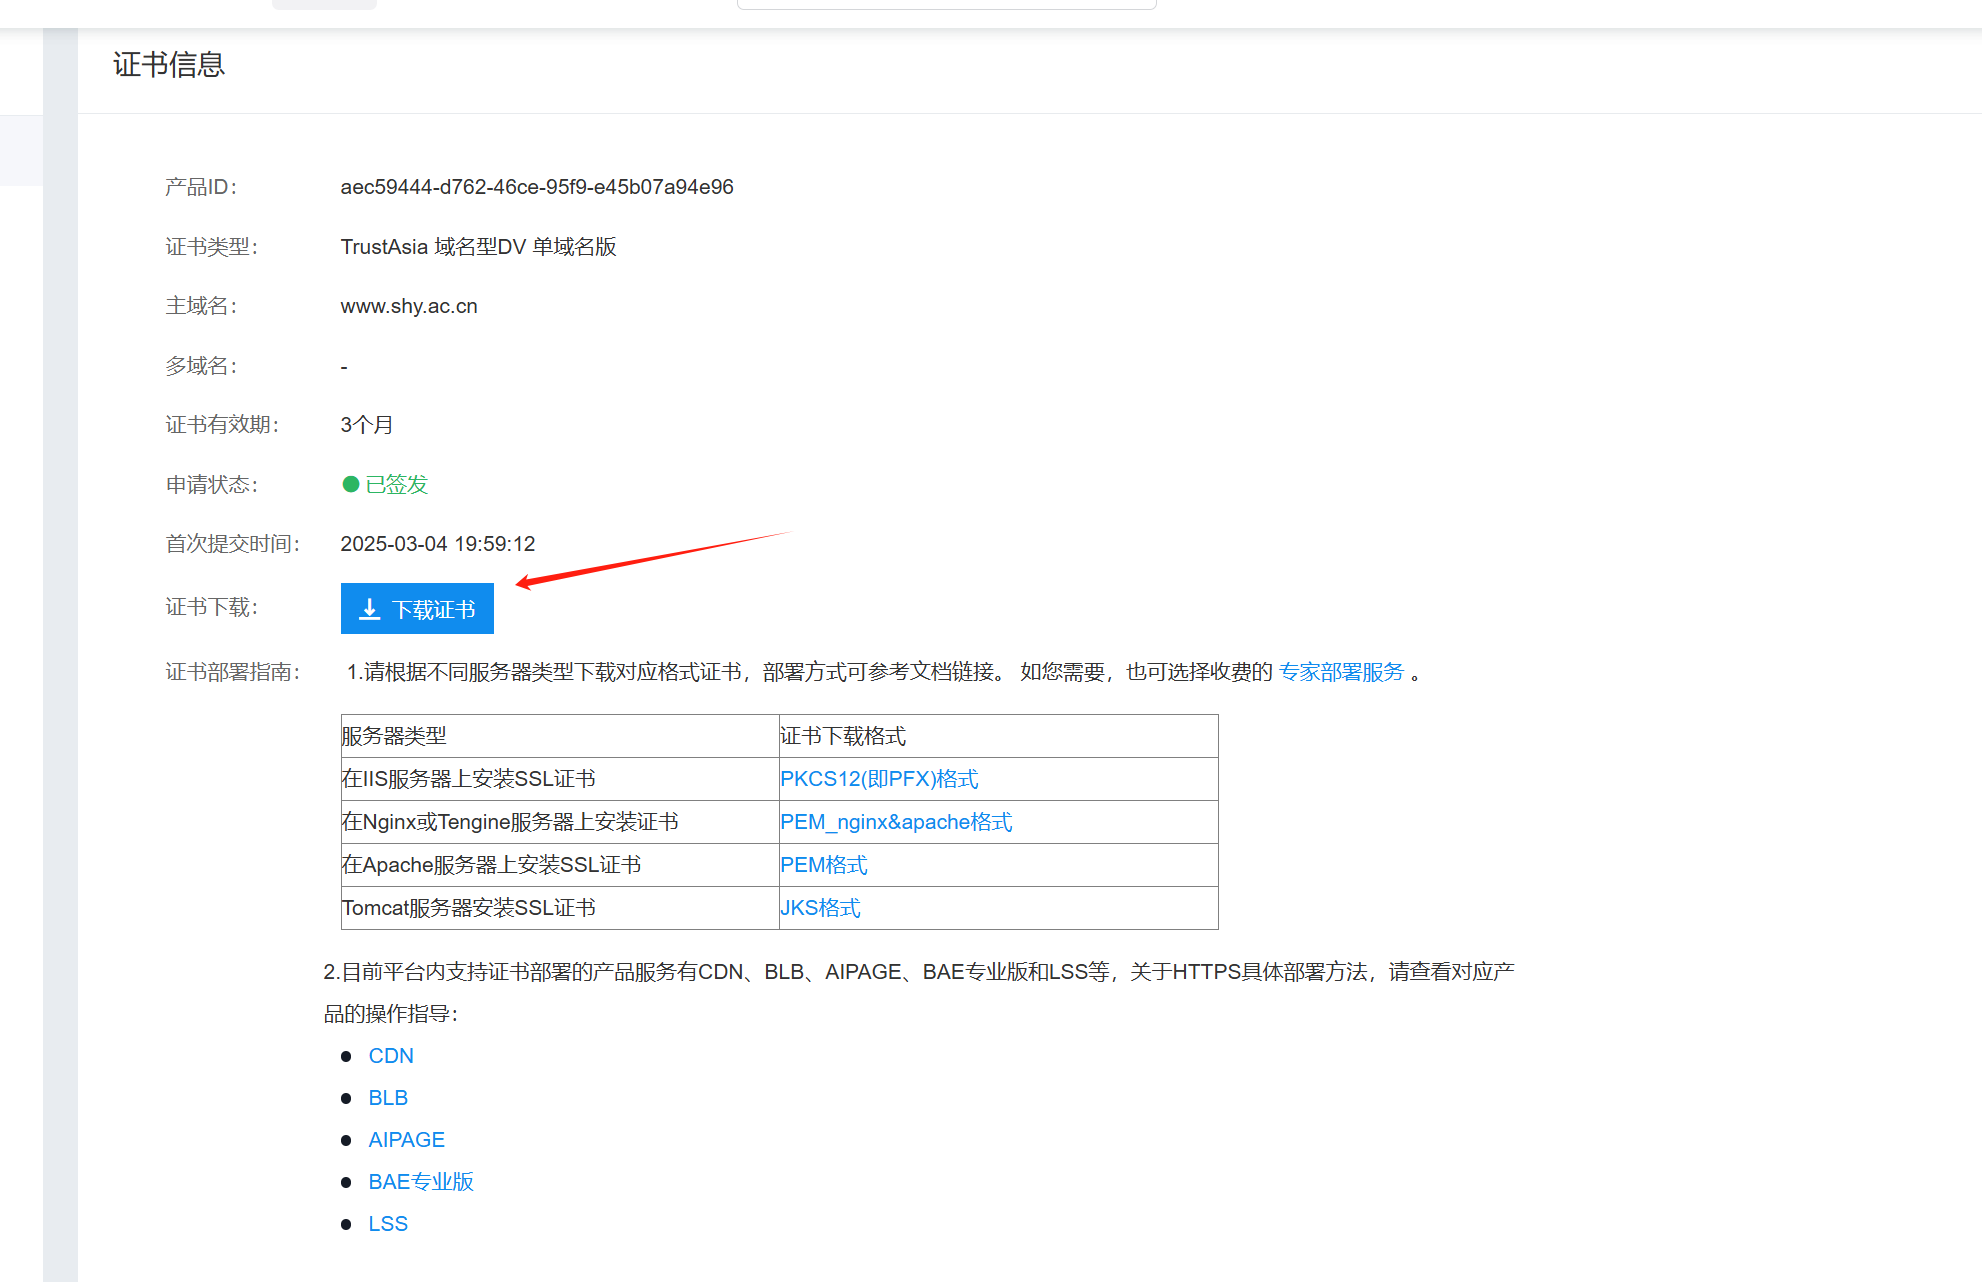Click the 证书信息 page heading

[168, 65]
